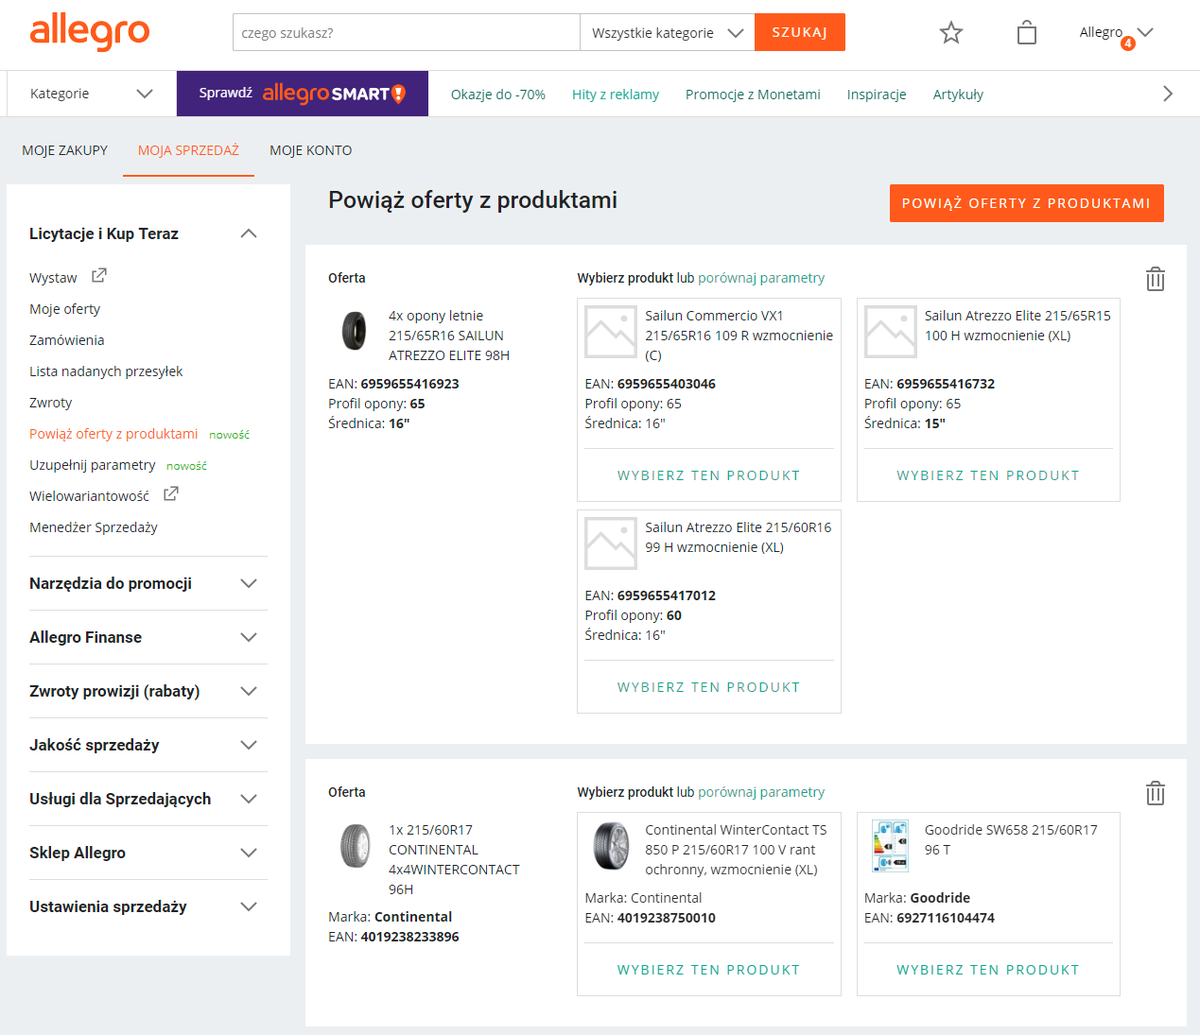Collapse the Licytacje i Kup Teraz section
The image size is (1200, 1035).
coord(249,234)
